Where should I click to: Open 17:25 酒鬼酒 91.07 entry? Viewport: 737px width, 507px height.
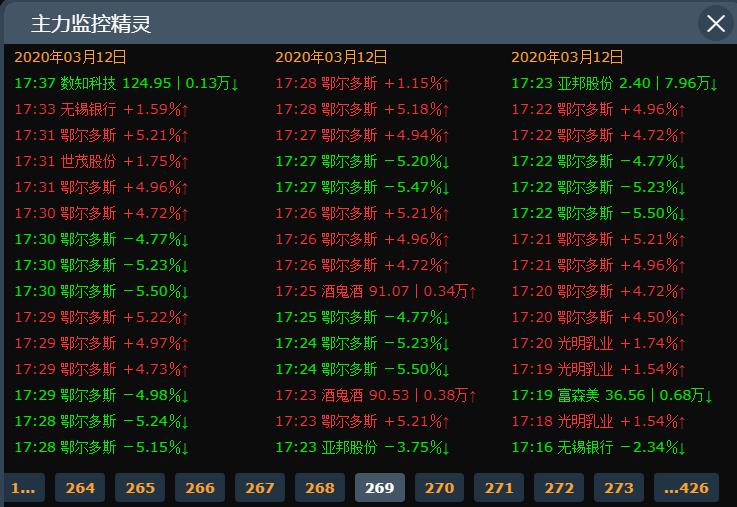376,291
